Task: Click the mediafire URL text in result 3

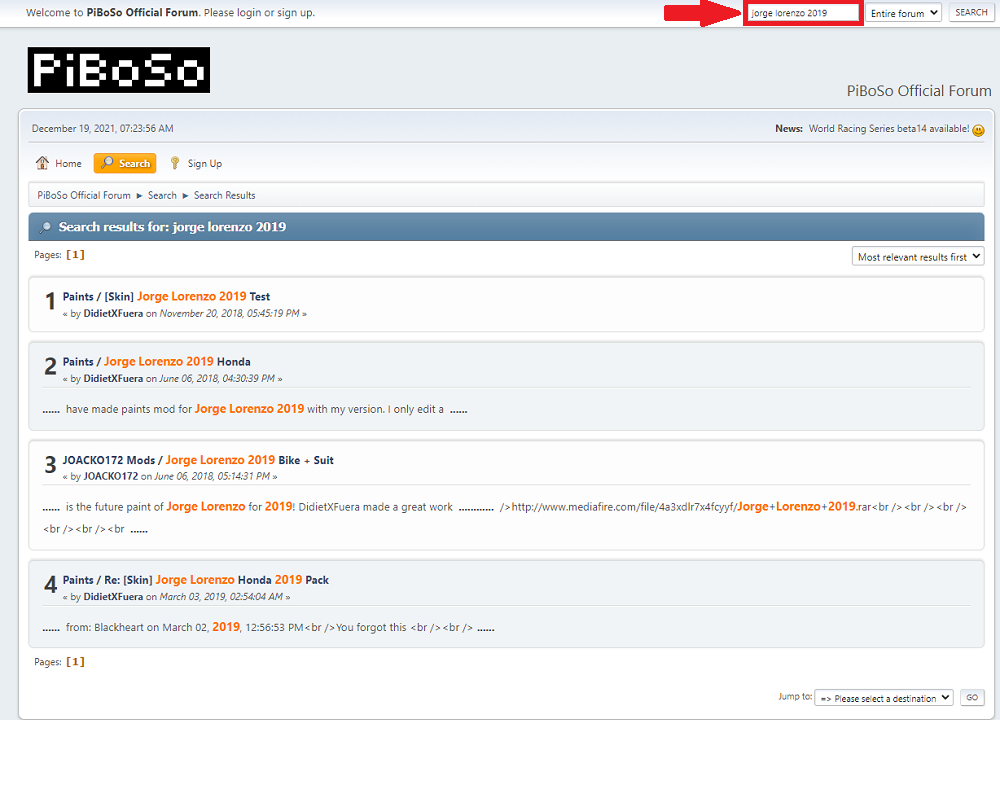Action: [691, 506]
